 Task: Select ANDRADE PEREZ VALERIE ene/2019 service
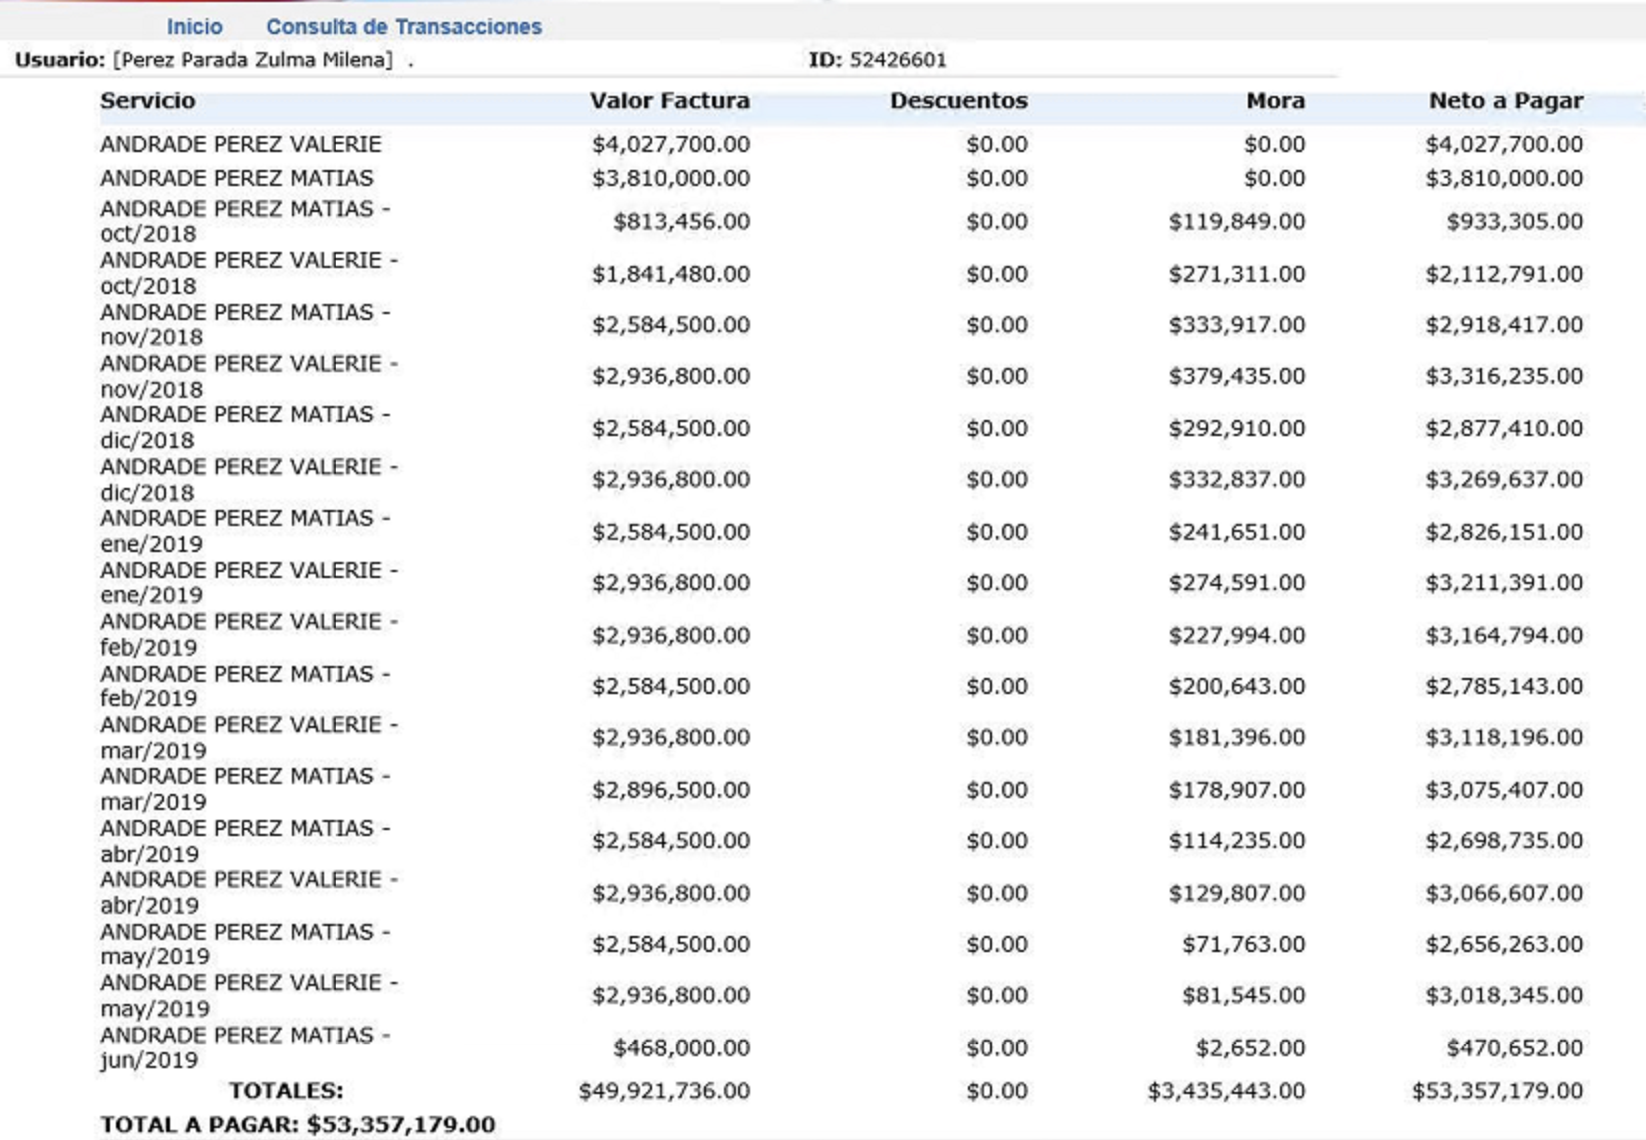[249, 582]
